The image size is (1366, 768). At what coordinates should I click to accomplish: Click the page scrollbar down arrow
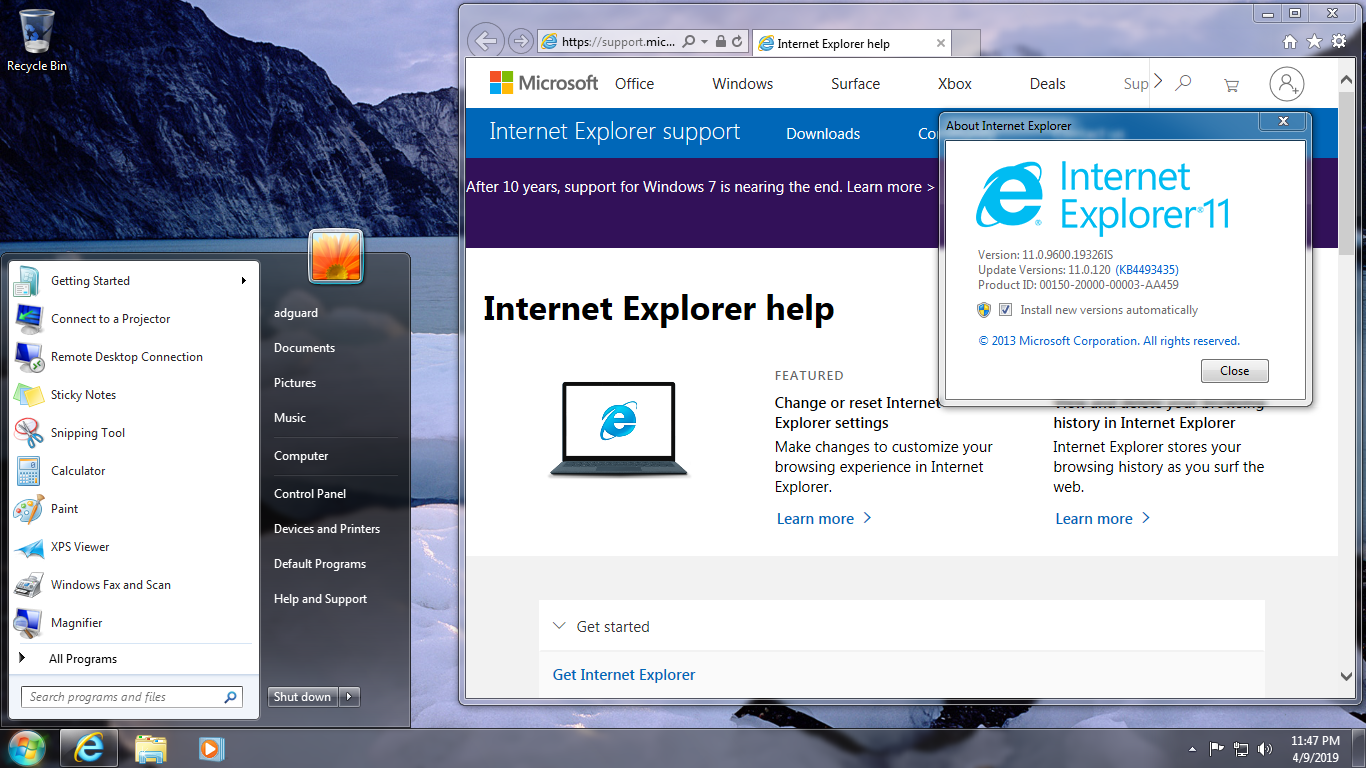pyautogui.click(x=1346, y=676)
